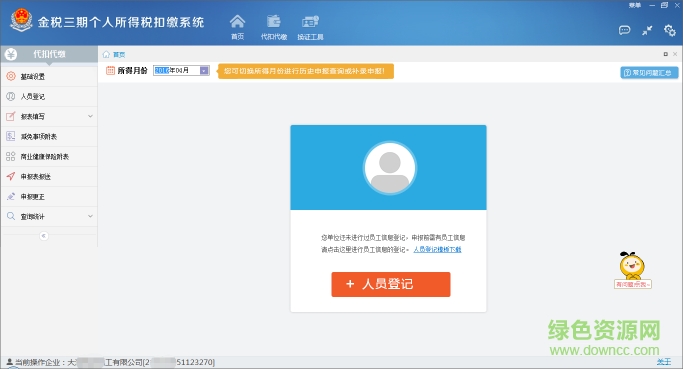Screen dimensions: 683x369
Task: Collapse the sidebar with the double-chevron button
Action: click(x=44, y=236)
